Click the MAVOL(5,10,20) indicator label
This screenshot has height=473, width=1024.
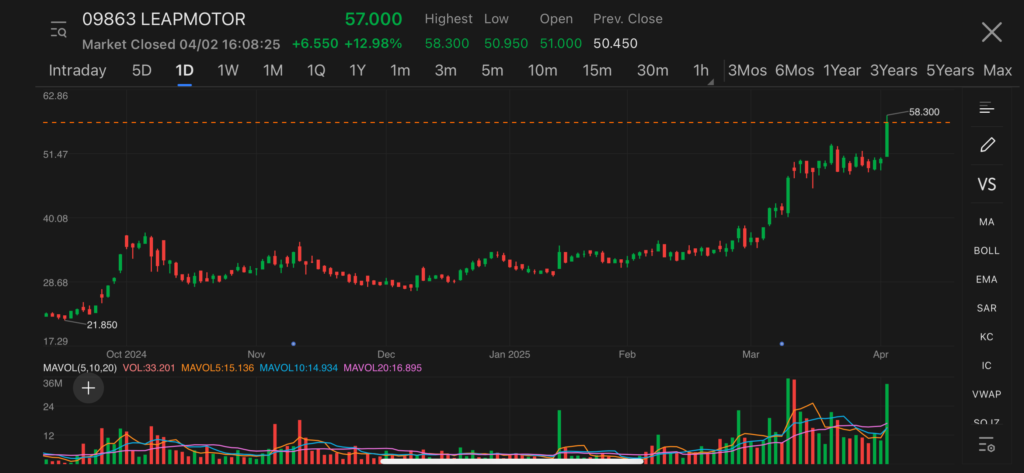click(x=80, y=368)
